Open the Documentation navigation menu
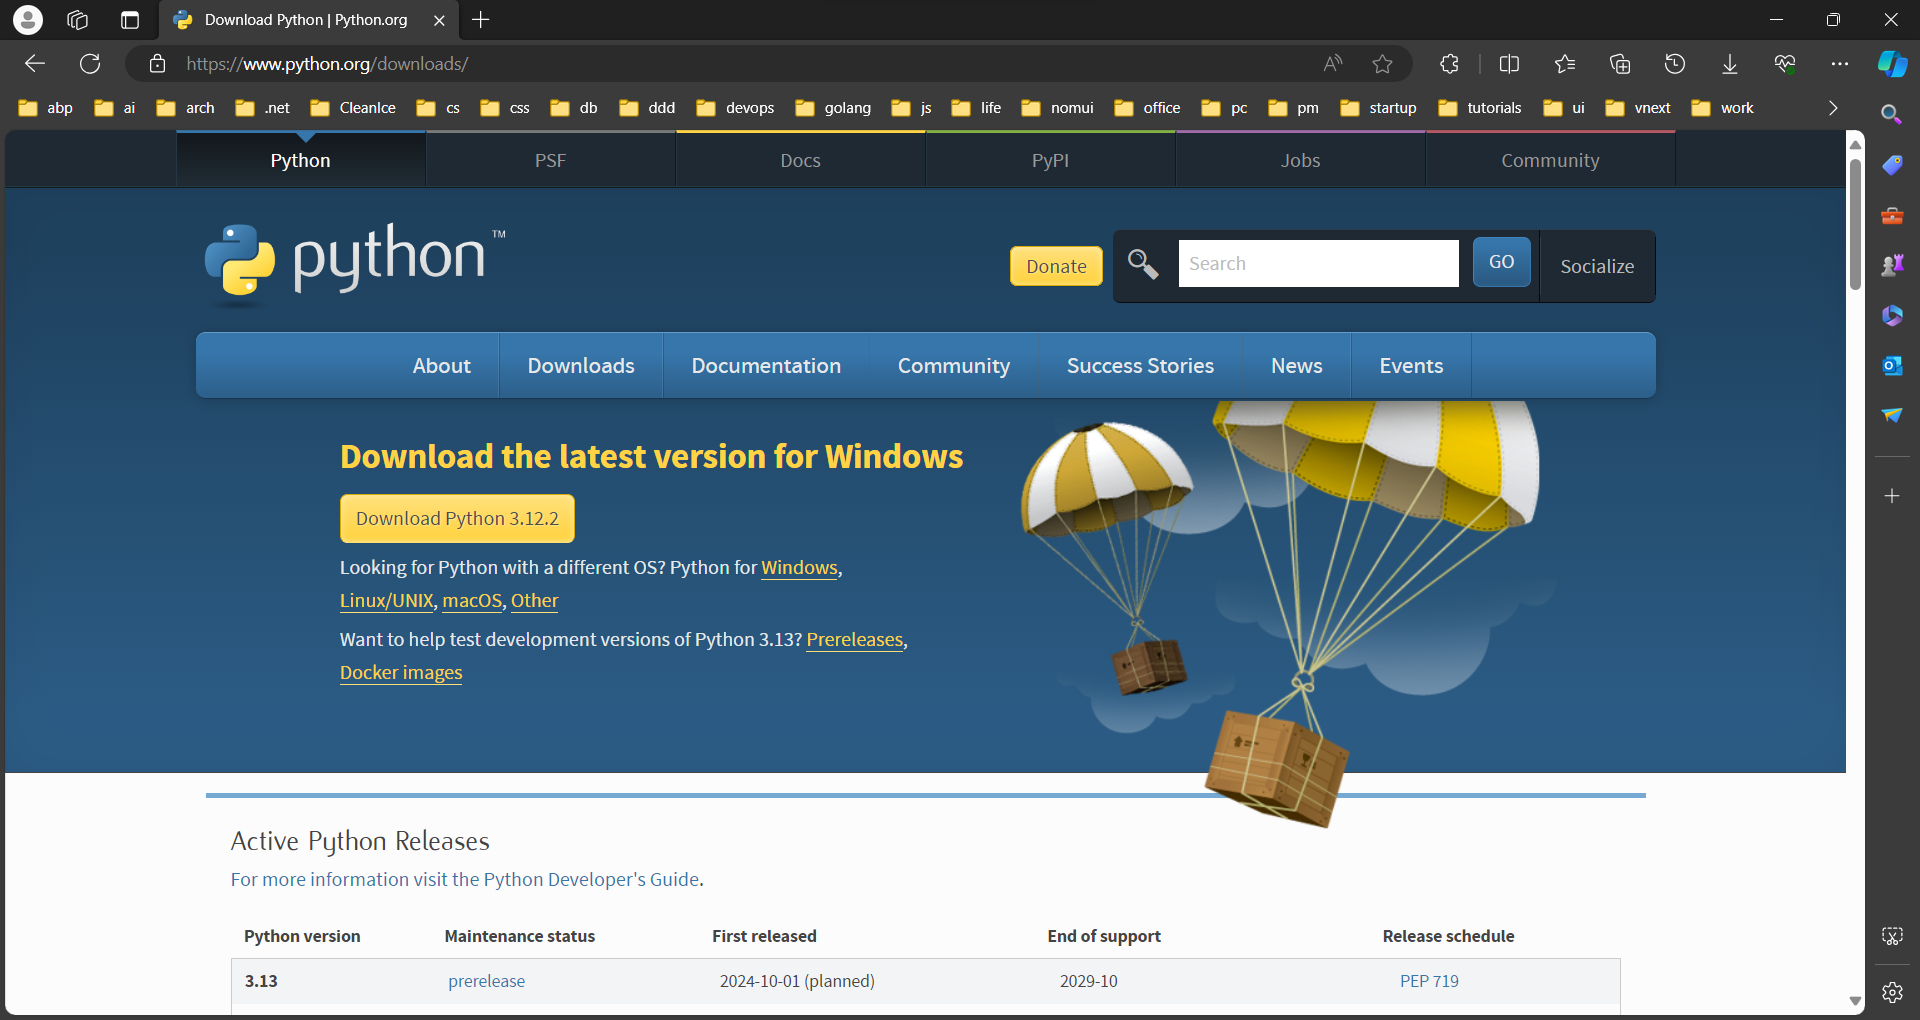 766,366
